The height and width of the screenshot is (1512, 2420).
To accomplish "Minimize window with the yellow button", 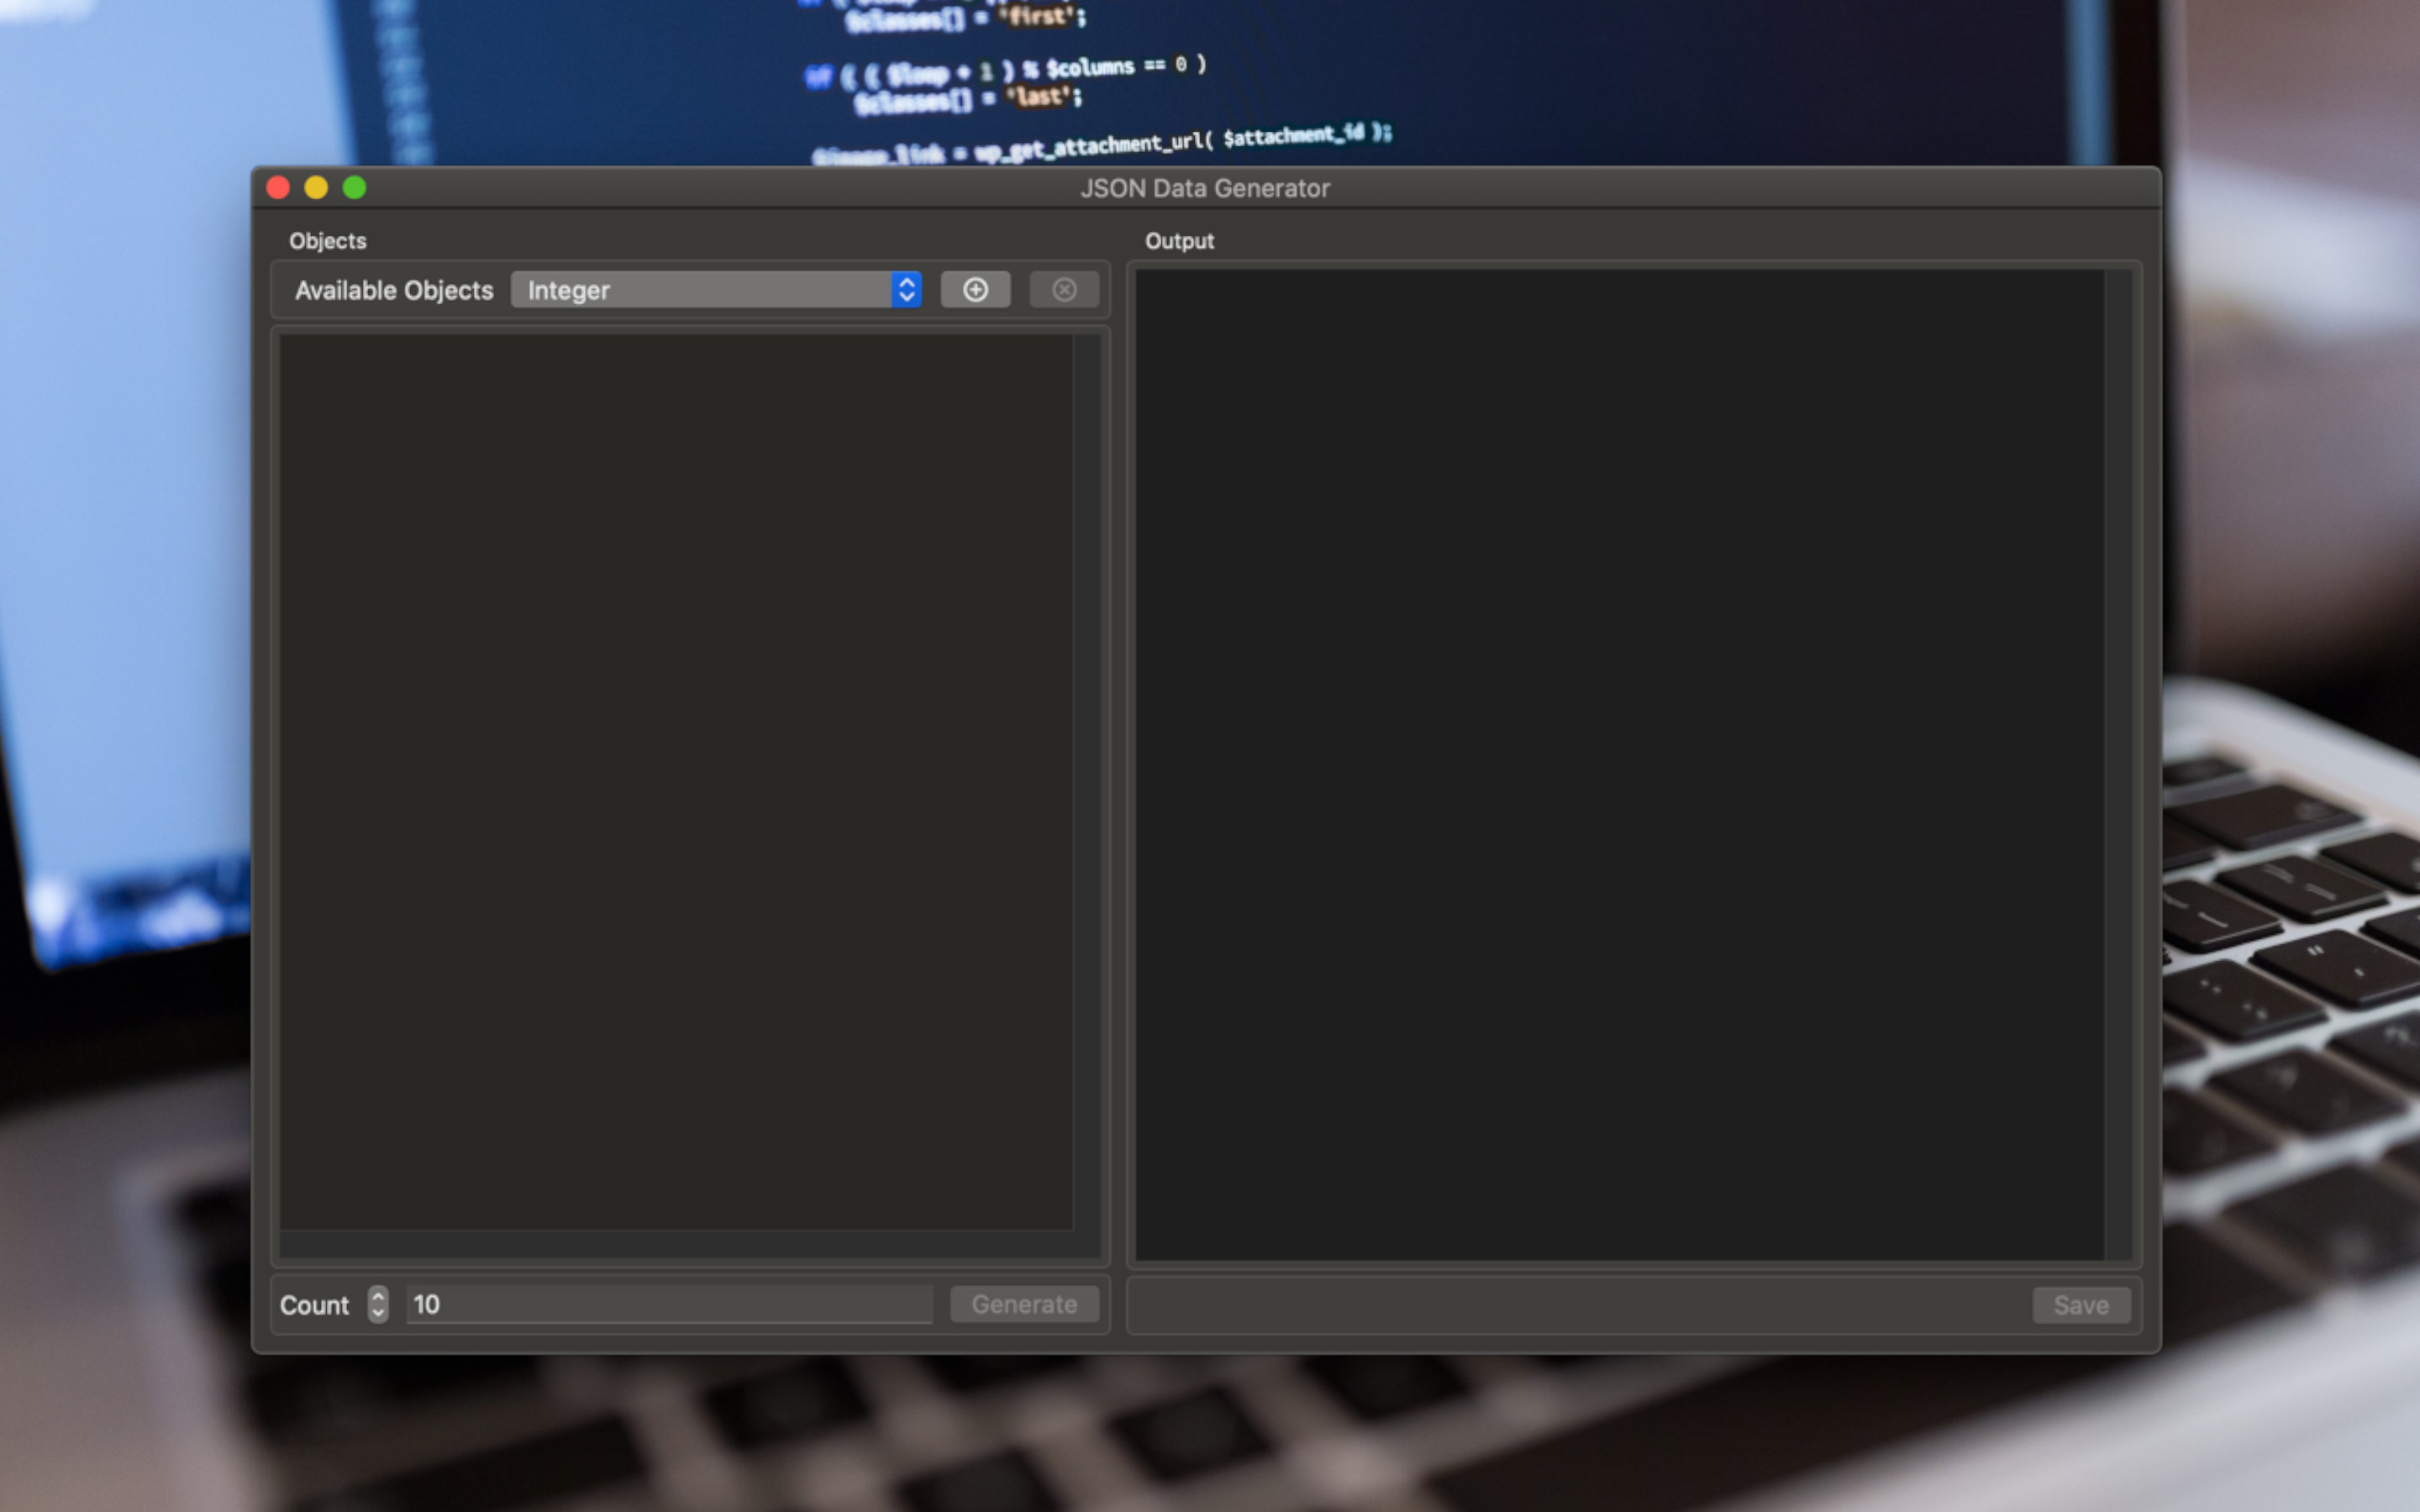I will click(316, 188).
